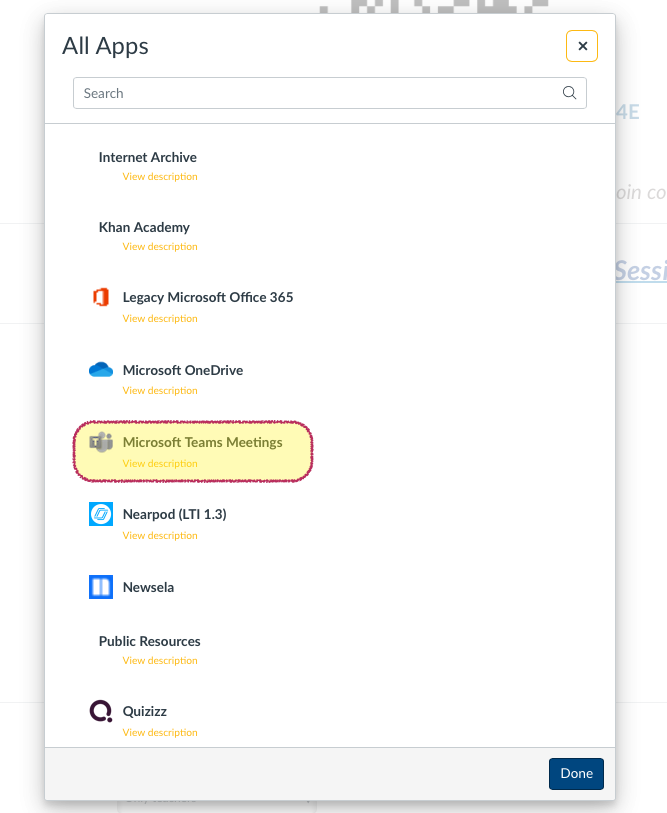Open View description under Quizizz
Viewport: 667px width, 813px height.
[160, 733]
